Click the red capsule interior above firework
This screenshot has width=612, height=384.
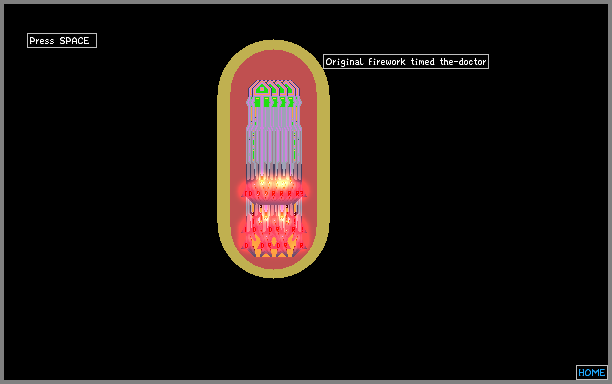coord(274,65)
